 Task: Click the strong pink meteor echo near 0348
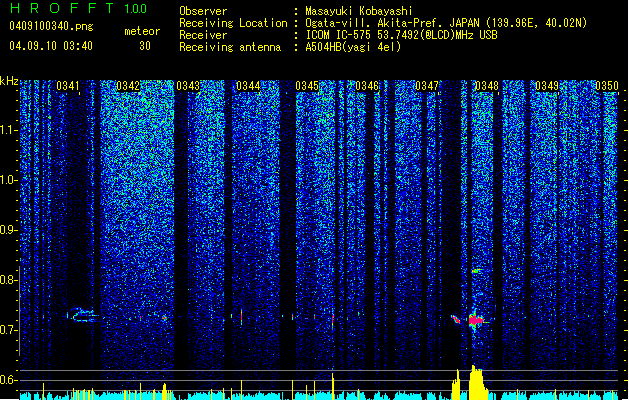(476, 320)
